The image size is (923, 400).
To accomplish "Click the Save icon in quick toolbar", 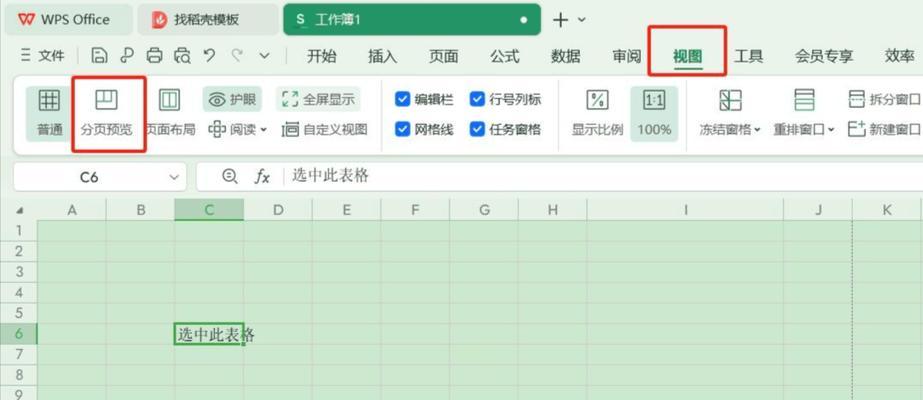I will [99, 56].
